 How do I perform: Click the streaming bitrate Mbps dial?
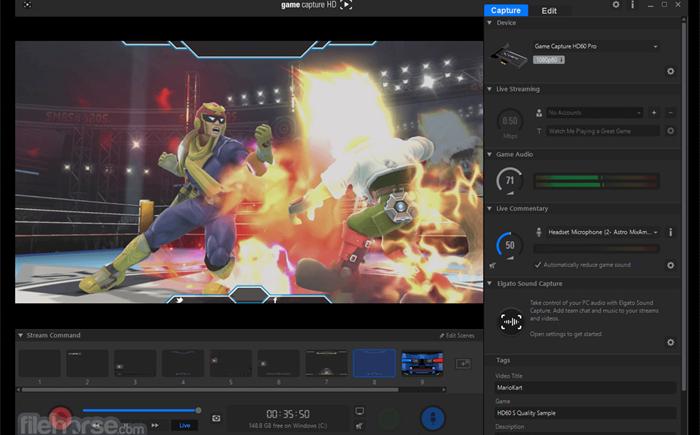[x=510, y=121]
